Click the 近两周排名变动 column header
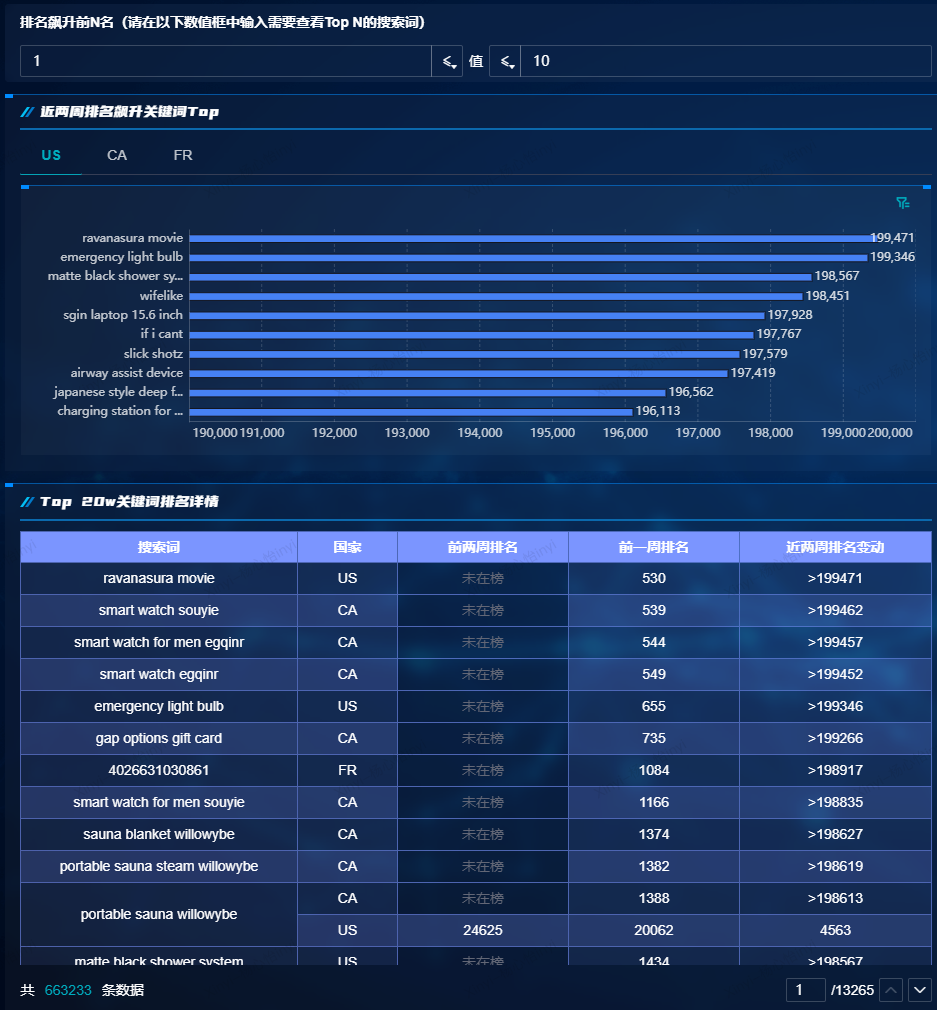The image size is (937, 1010). pyautogui.click(x=835, y=547)
